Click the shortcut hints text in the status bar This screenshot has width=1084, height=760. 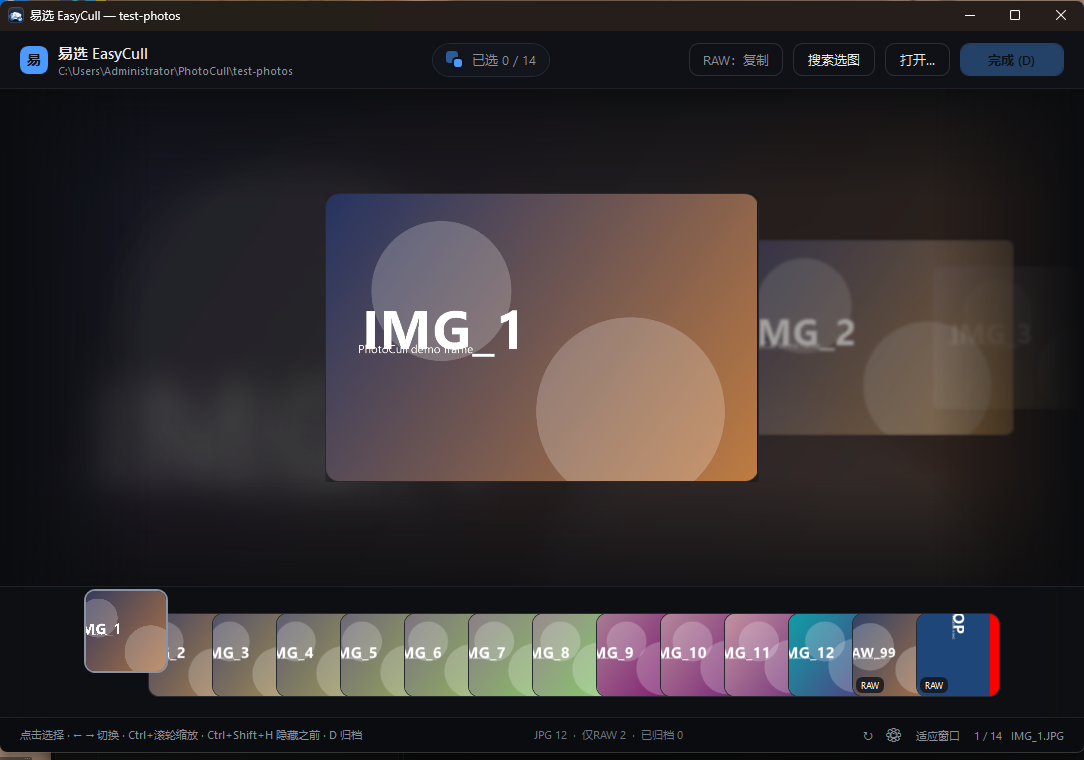191,735
